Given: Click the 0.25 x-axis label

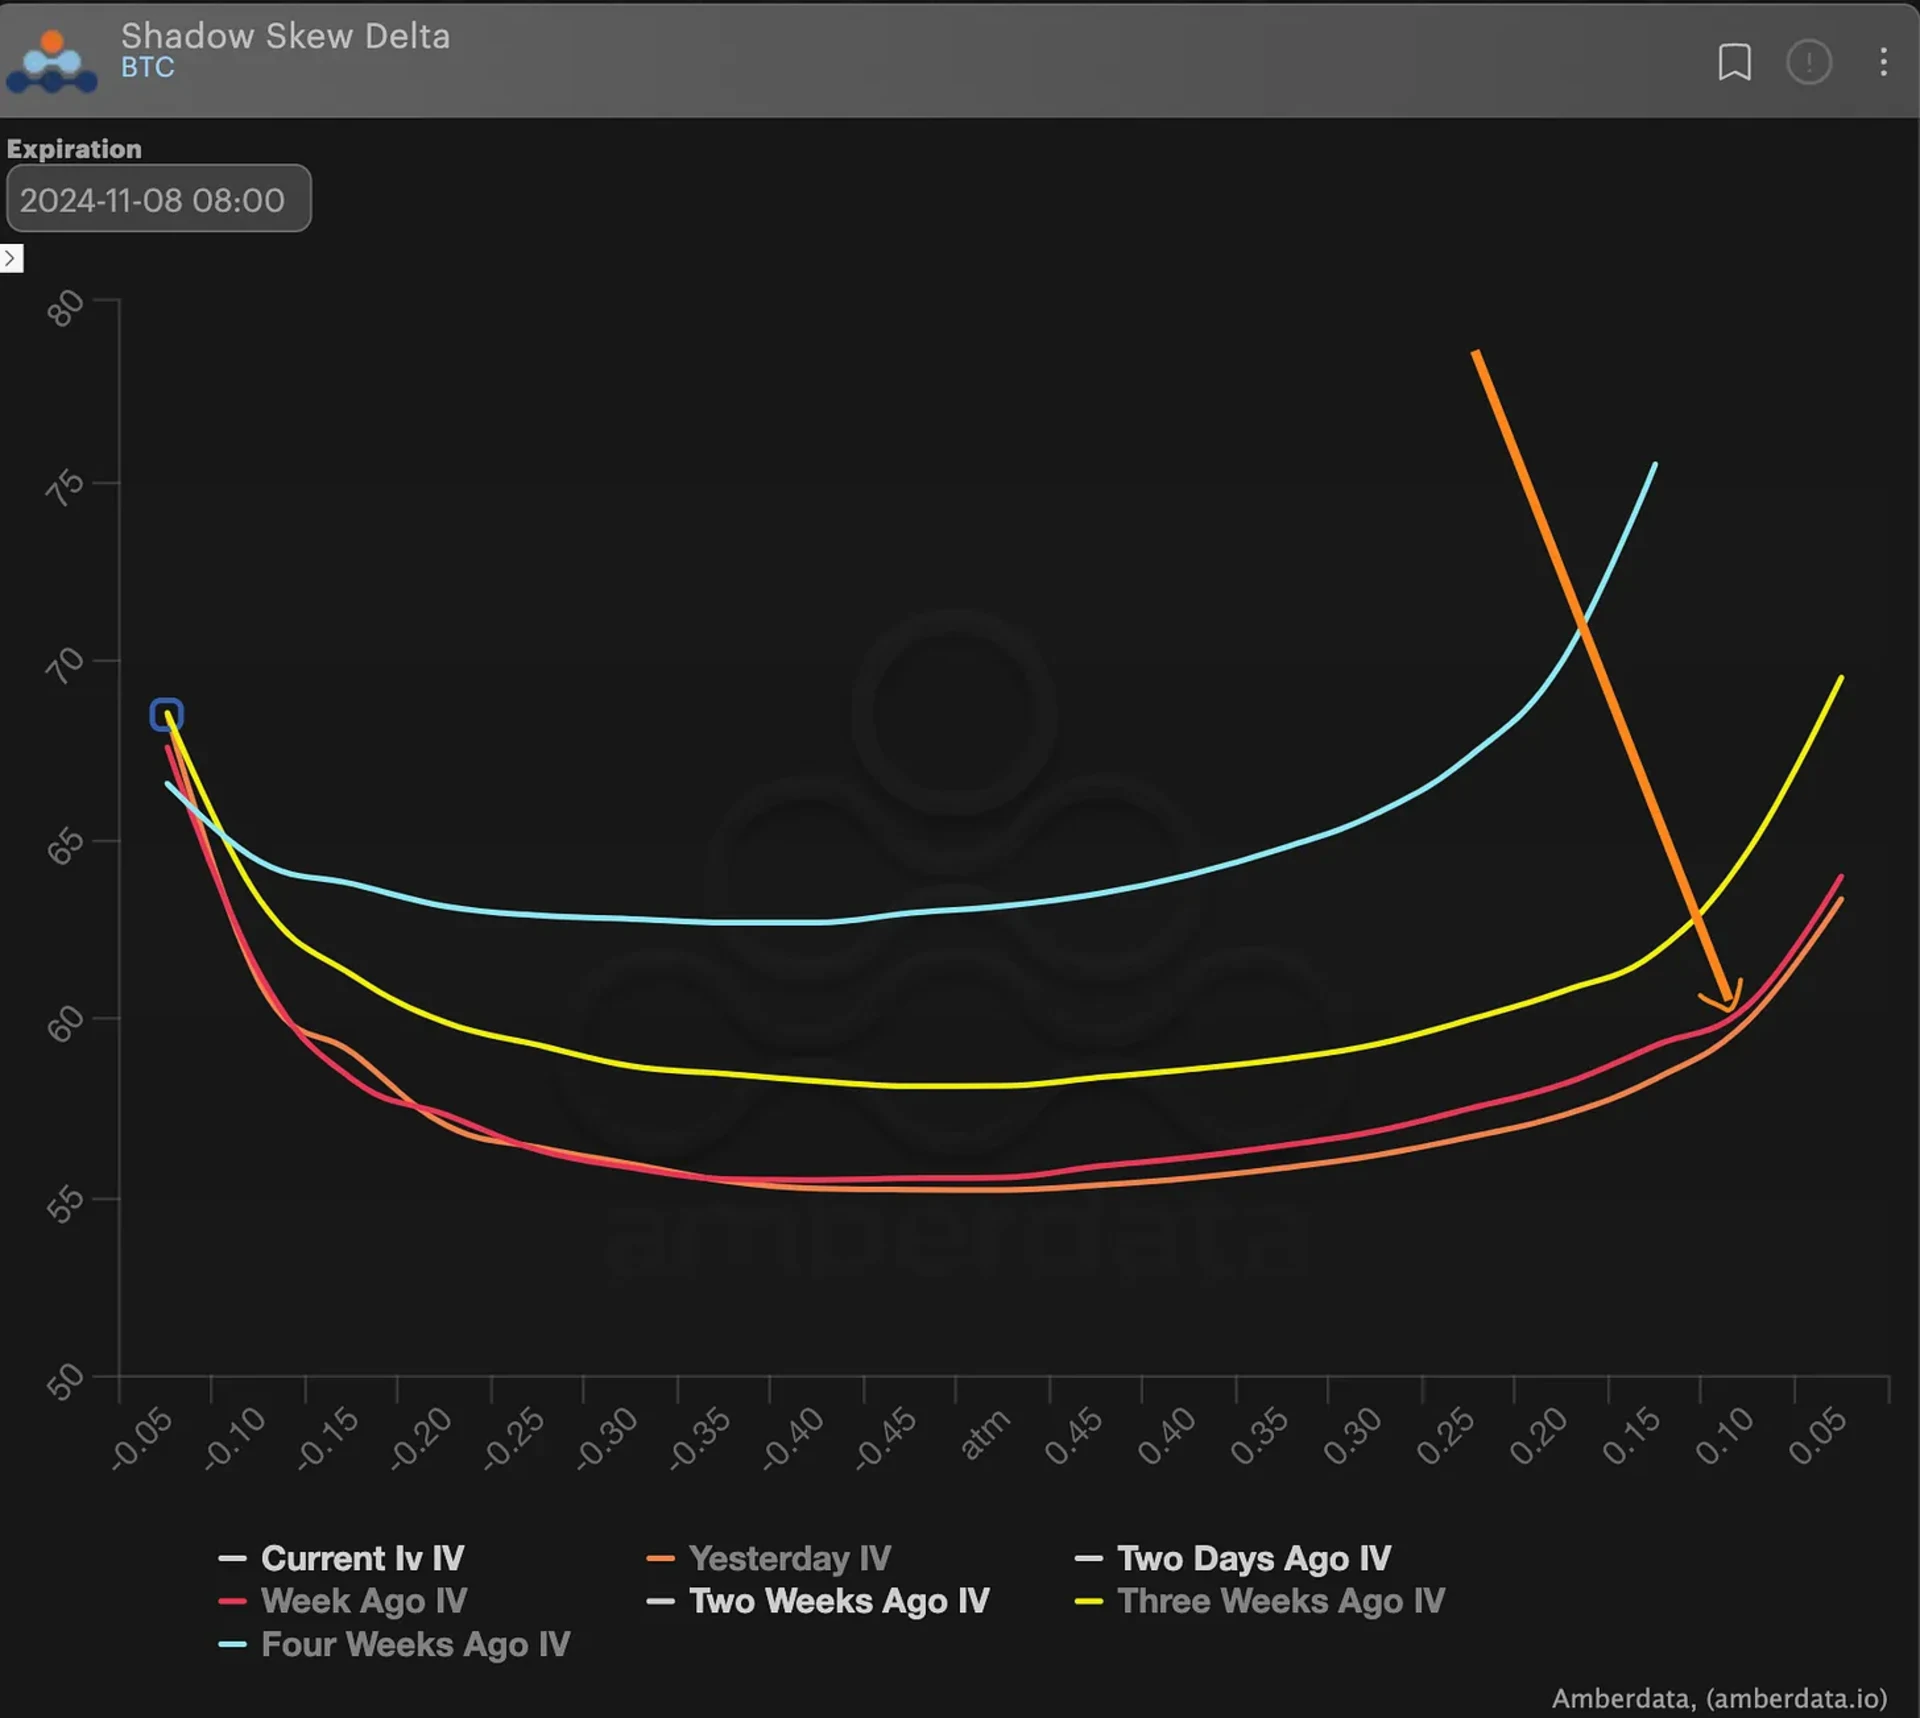Looking at the screenshot, I should coord(1446,1436).
